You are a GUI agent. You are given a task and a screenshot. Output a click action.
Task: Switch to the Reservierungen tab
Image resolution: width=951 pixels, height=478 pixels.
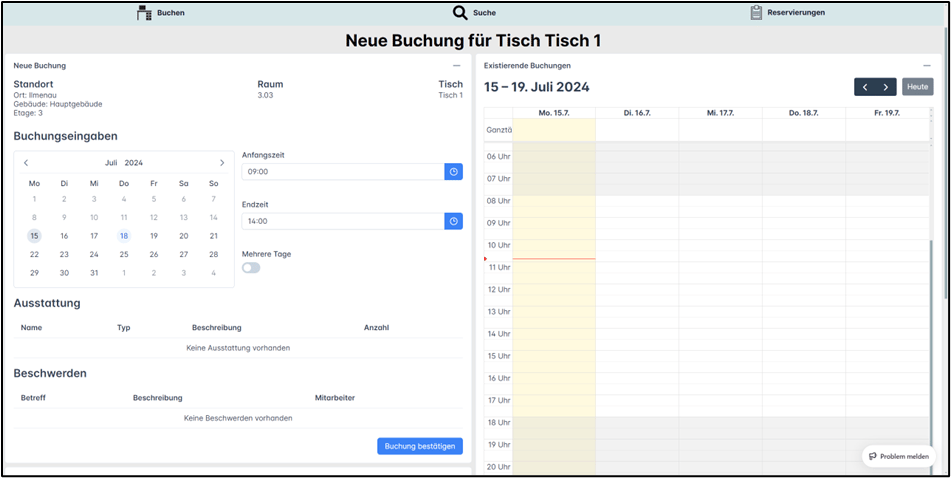pyautogui.click(x=787, y=13)
